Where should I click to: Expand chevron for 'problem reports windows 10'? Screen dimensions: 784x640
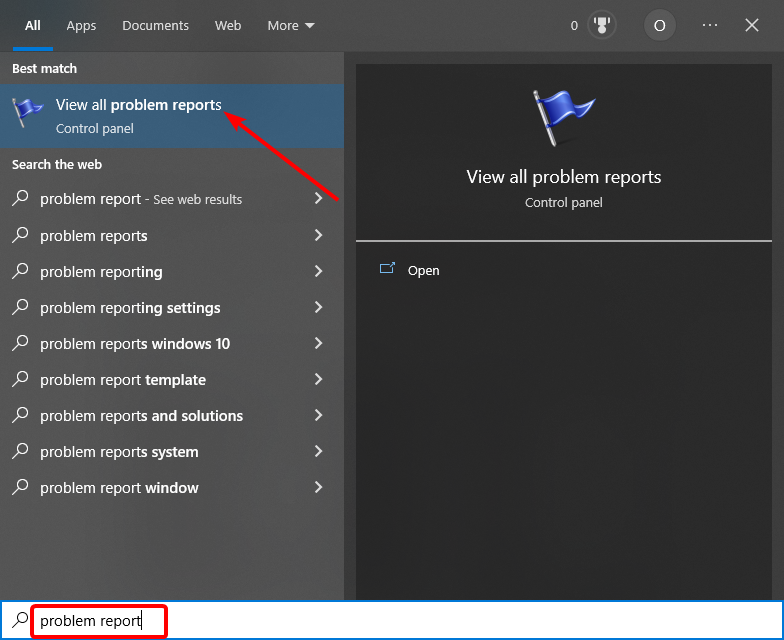318,343
